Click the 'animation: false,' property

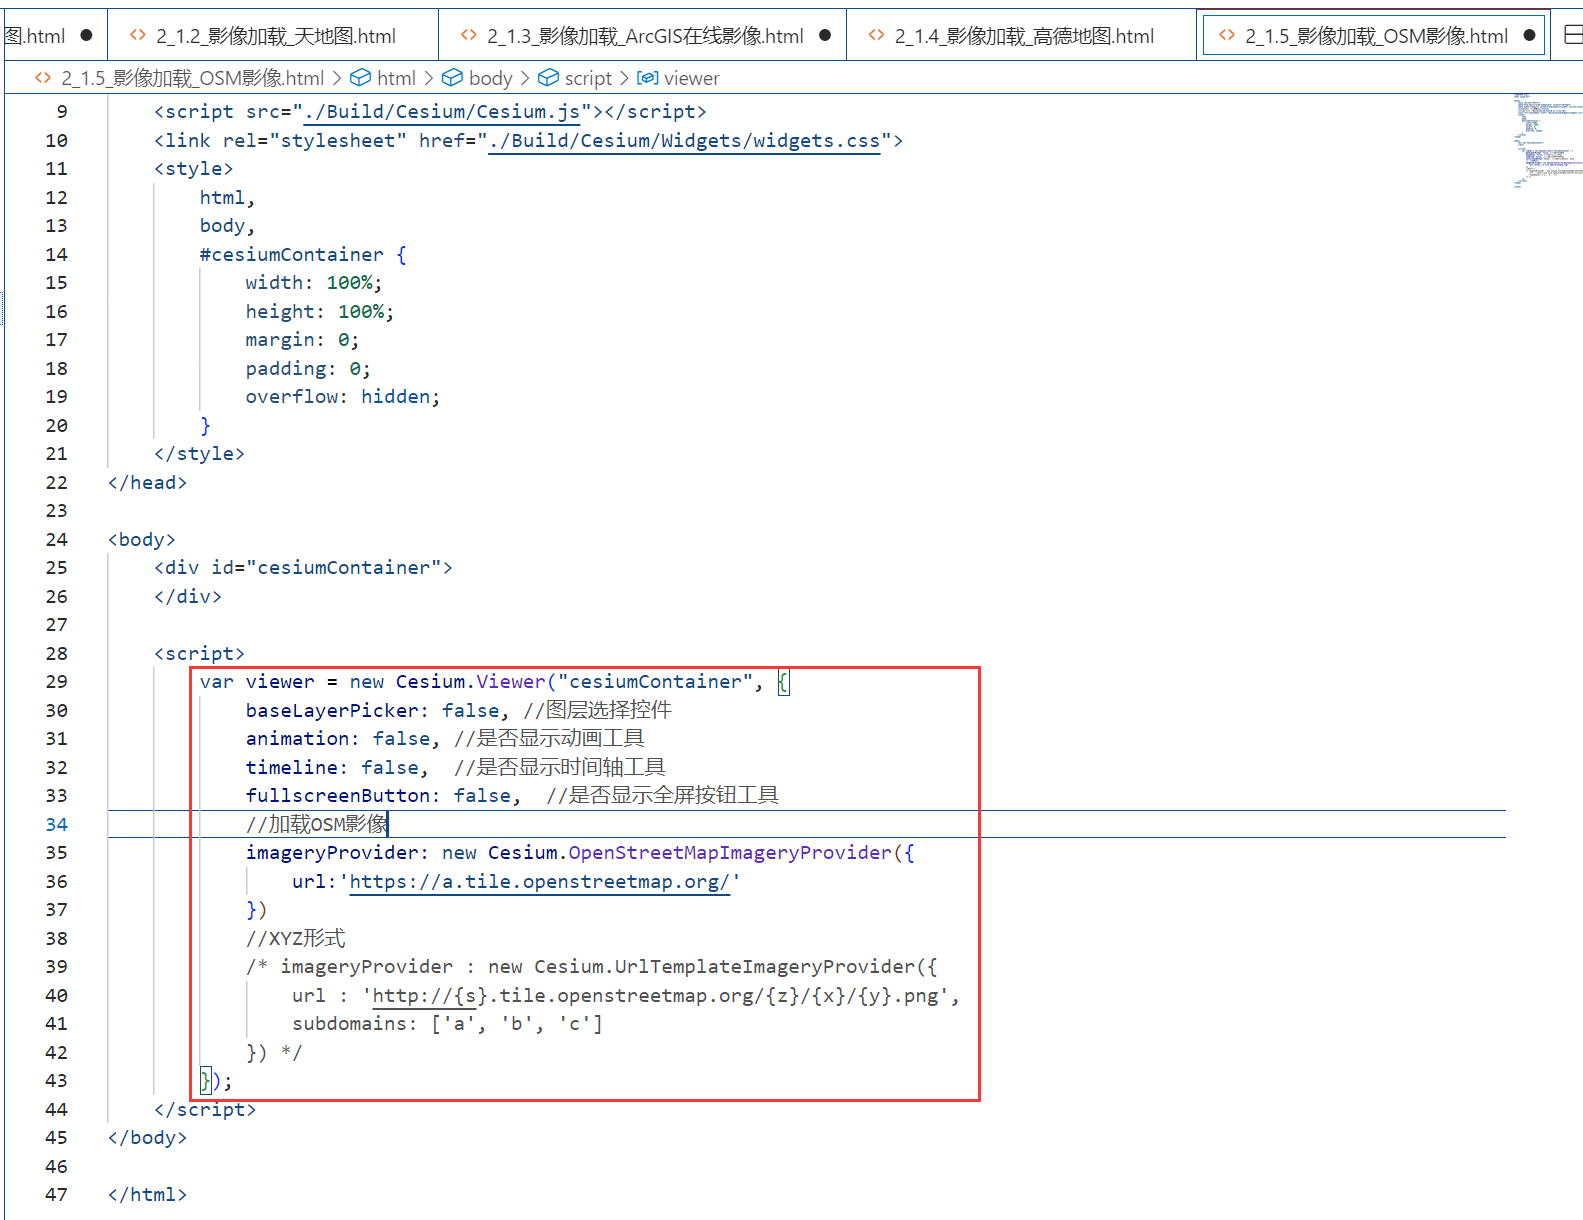pos(343,739)
